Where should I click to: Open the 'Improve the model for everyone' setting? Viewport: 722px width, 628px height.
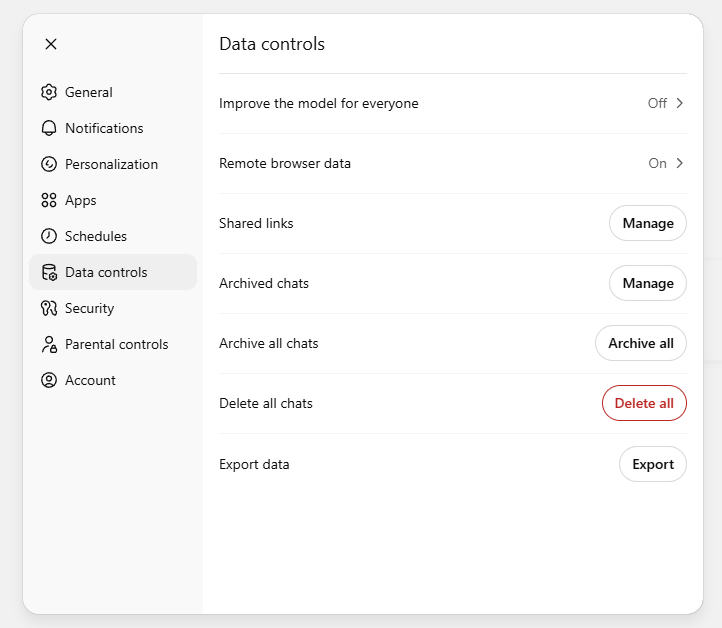319,103
